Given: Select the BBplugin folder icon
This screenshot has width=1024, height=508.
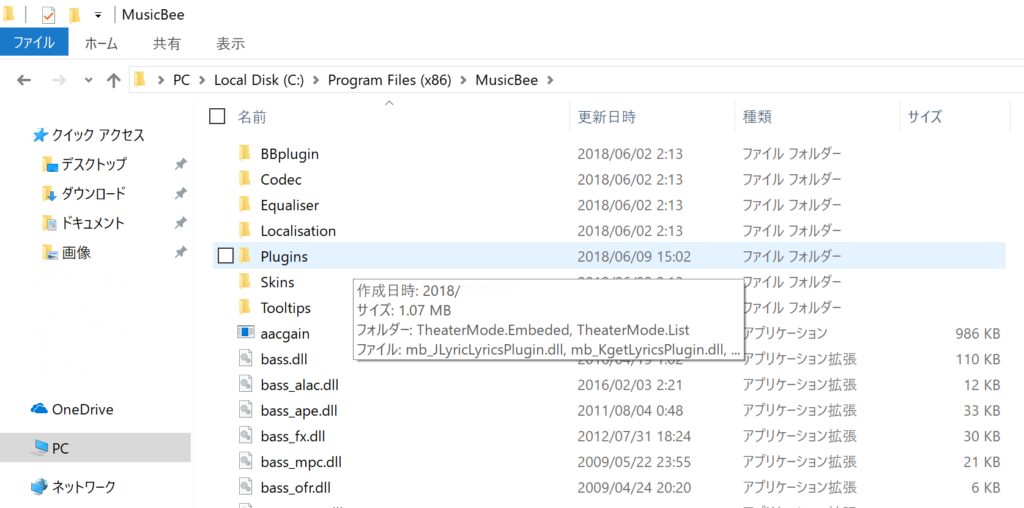Looking at the screenshot, I should click(246, 153).
